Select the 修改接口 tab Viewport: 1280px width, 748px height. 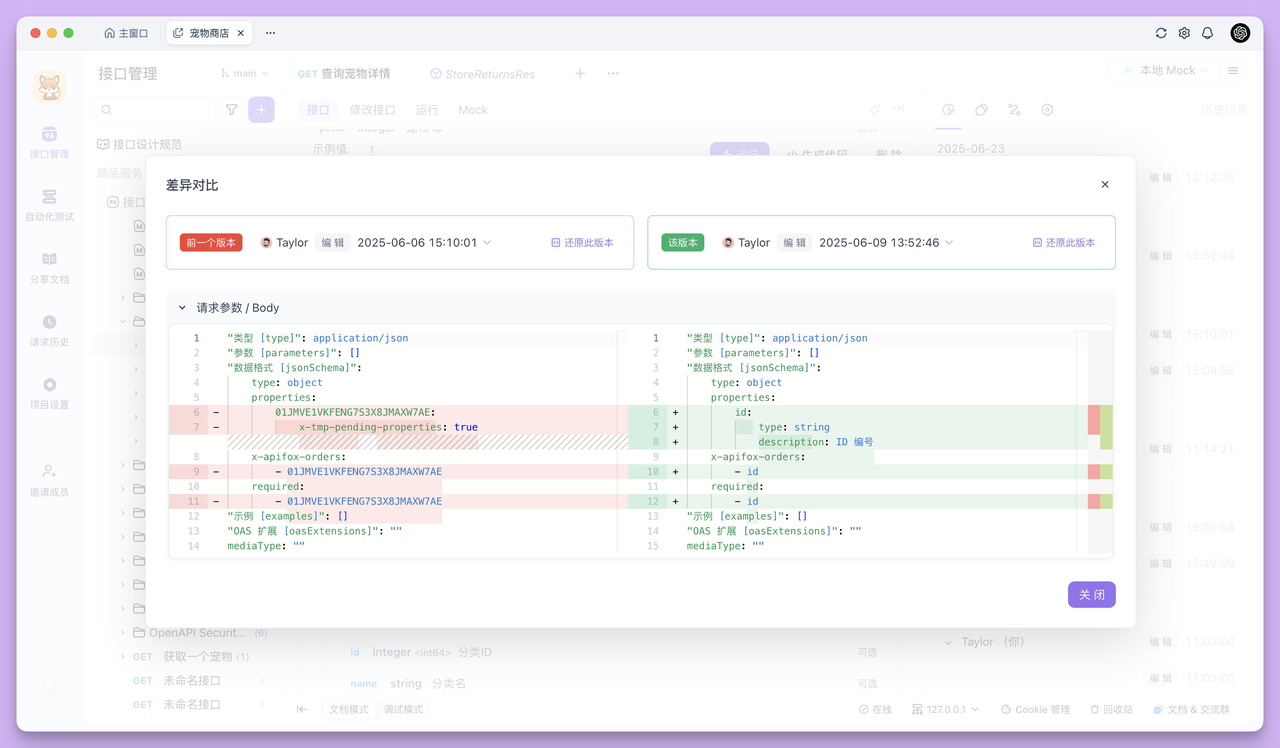click(372, 110)
